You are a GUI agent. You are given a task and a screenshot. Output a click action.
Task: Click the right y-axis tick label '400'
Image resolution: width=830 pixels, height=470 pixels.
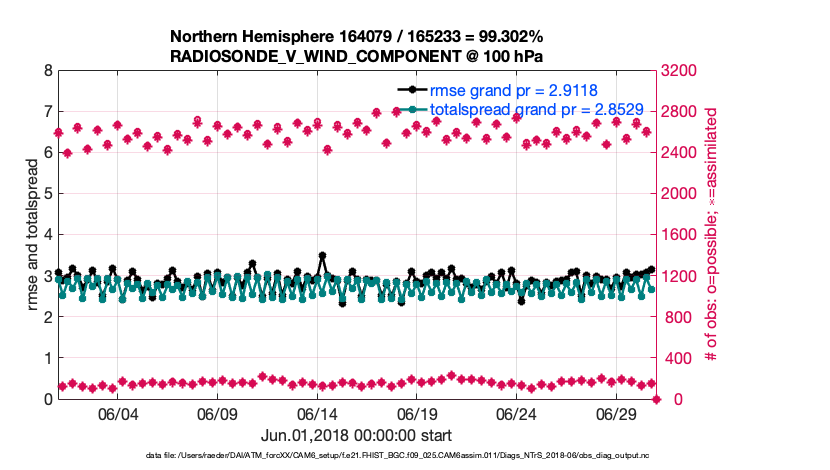tap(679, 358)
